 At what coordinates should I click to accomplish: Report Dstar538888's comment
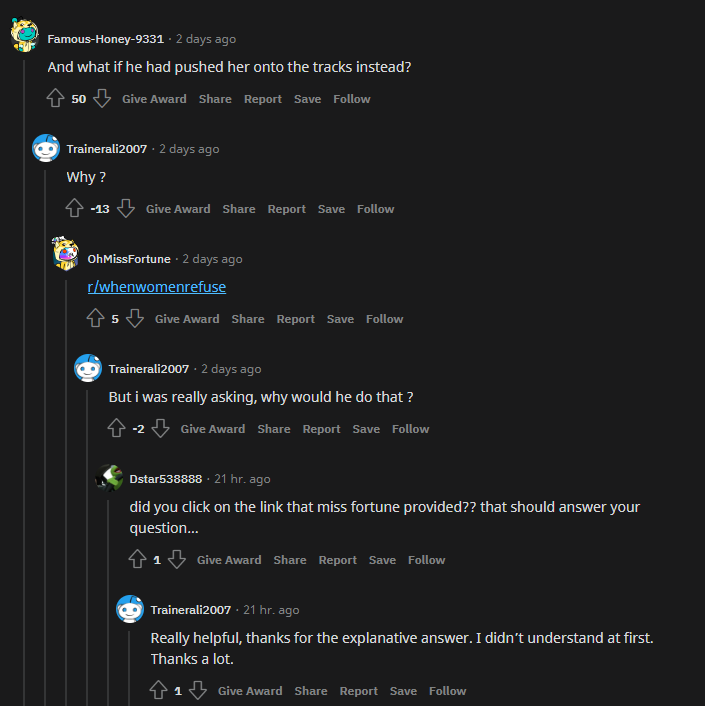338,560
